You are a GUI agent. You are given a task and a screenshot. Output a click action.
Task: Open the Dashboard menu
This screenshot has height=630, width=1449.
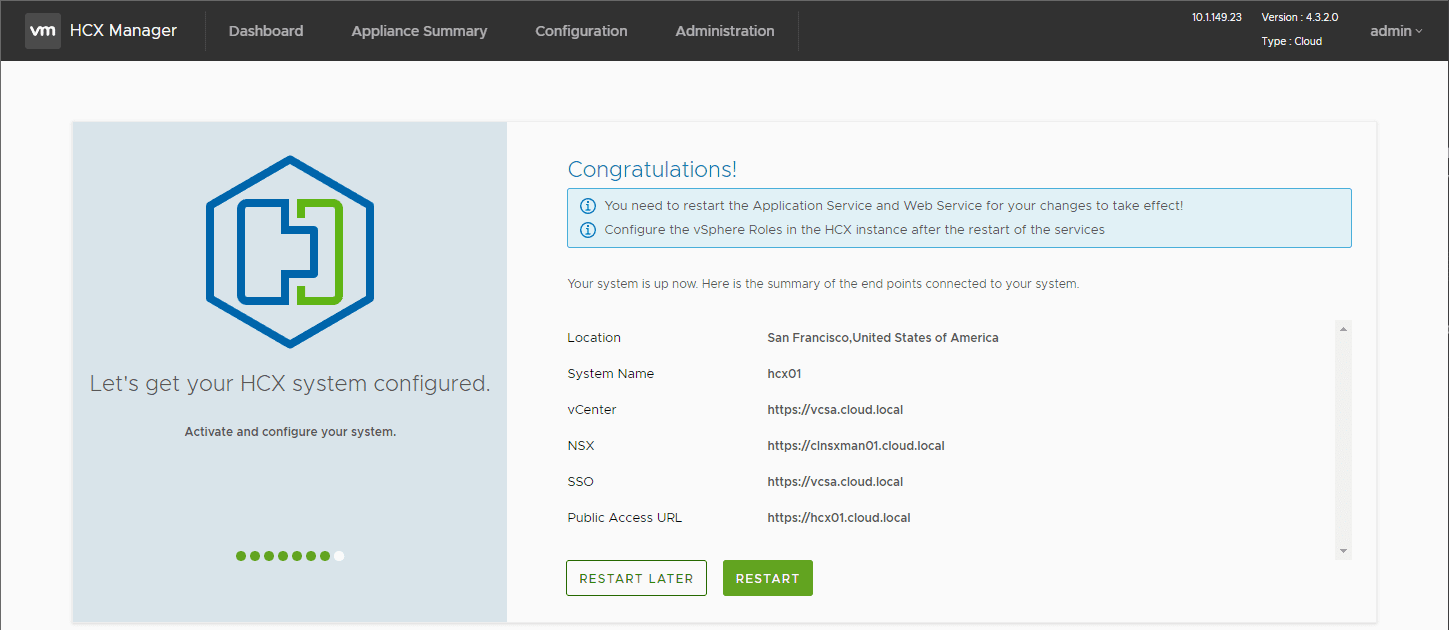coord(265,31)
